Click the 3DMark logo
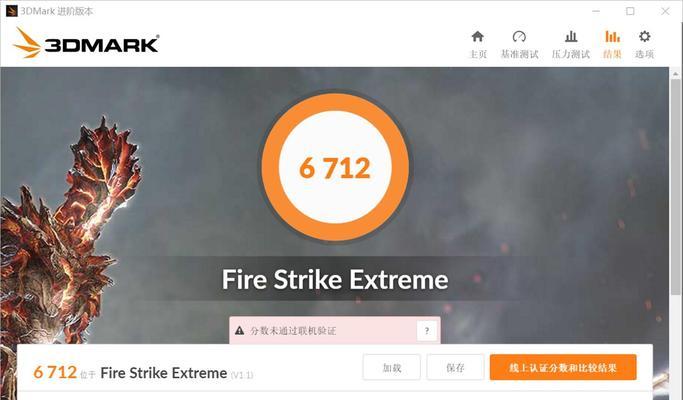This screenshot has height=400, width=683. coord(86,43)
